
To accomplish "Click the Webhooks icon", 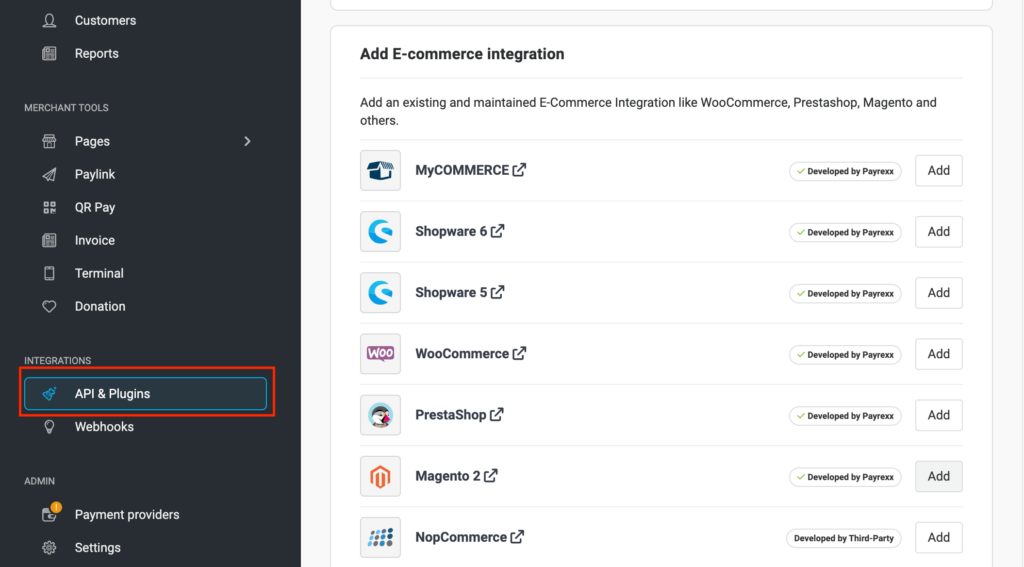I will (49, 427).
